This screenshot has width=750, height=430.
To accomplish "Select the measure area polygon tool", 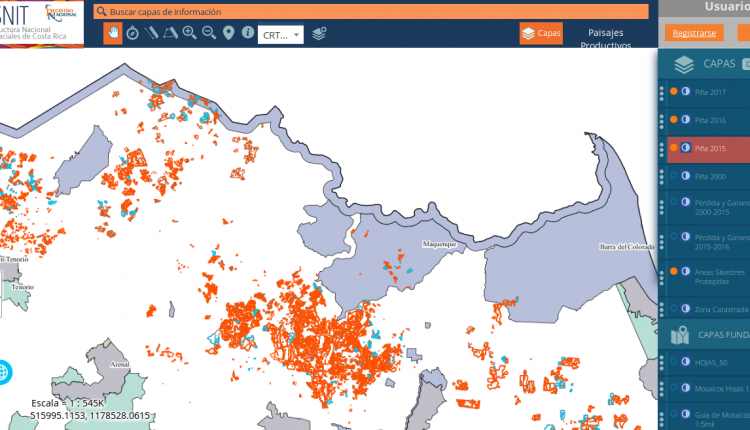I will (x=170, y=33).
